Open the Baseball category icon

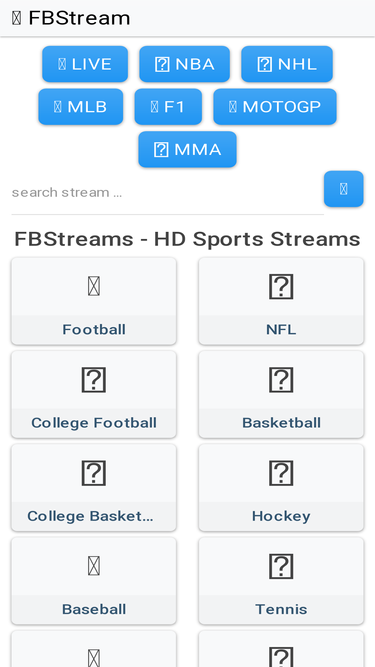[x=94, y=566]
